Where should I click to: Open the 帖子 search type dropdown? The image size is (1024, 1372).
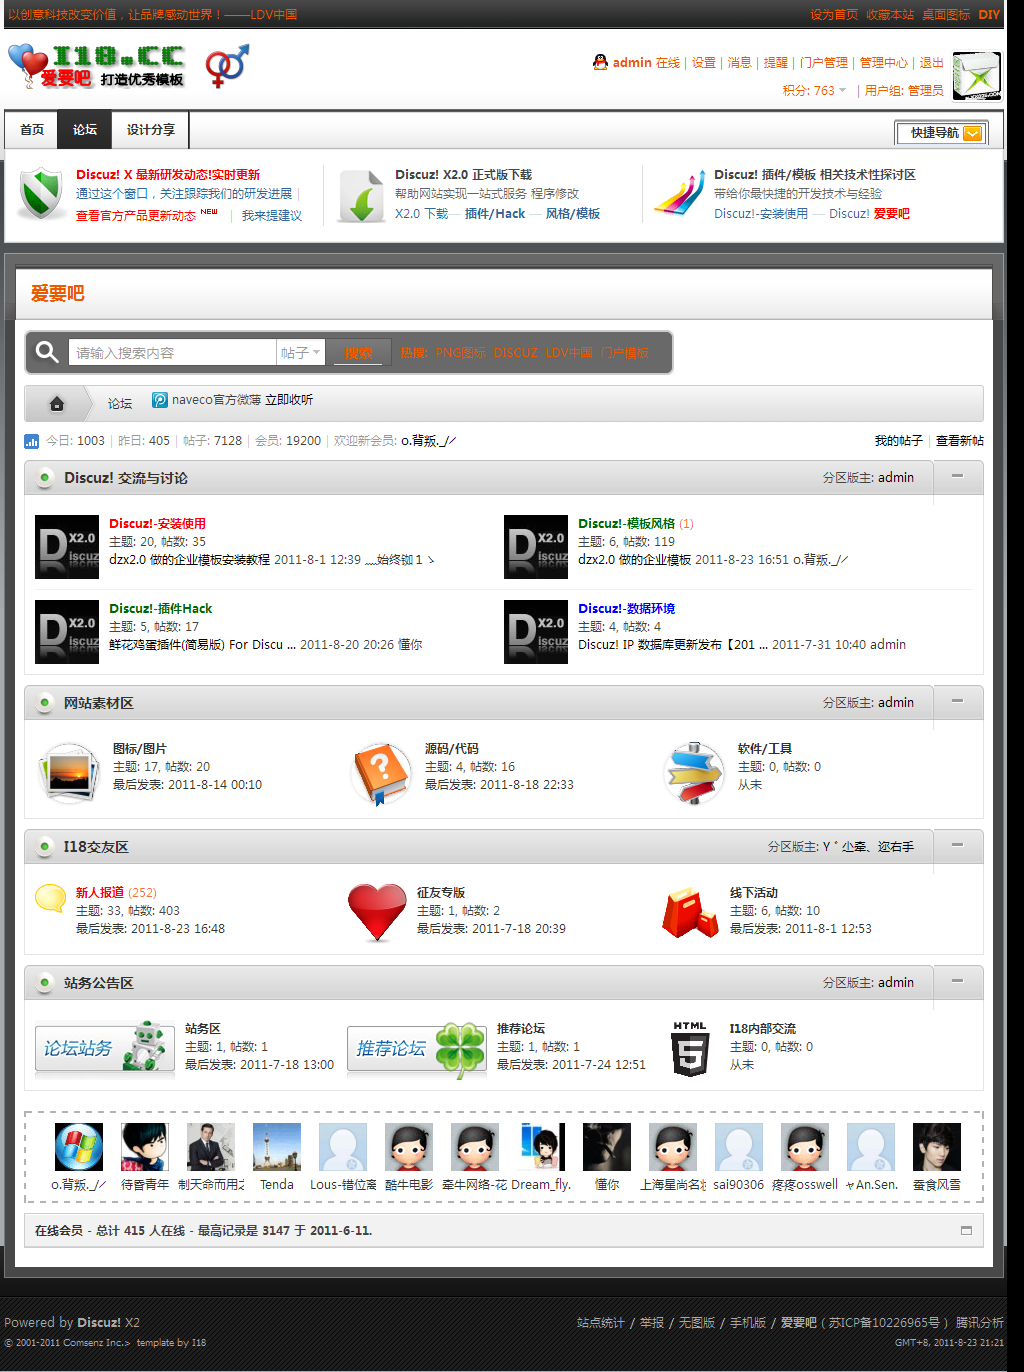301,352
